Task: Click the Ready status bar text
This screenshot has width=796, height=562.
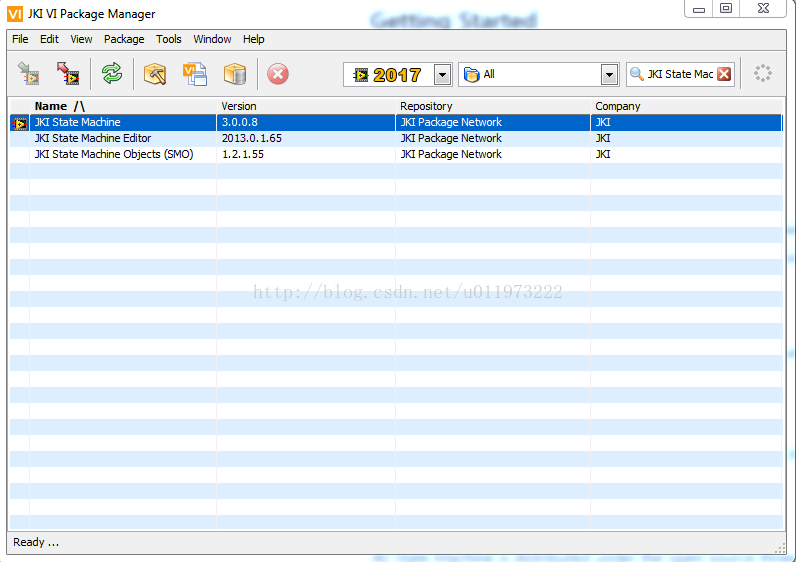Action: pyautogui.click(x=36, y=542)
